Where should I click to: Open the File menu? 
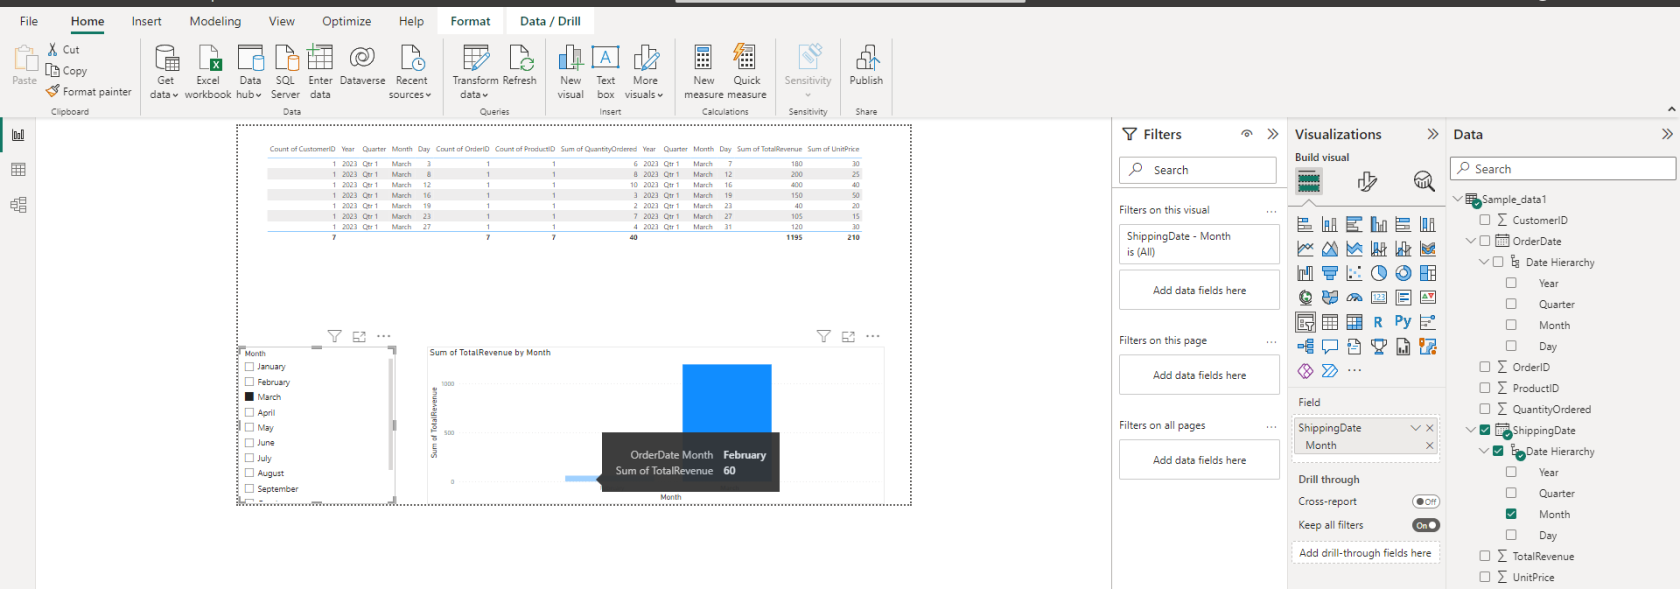29,21
